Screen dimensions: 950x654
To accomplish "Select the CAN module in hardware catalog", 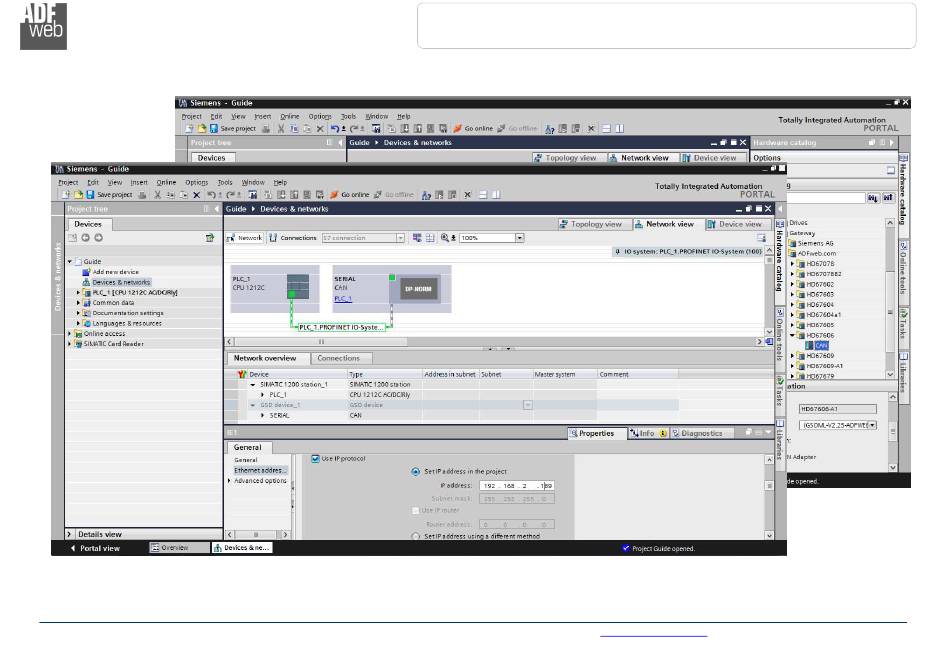I will (x=821, y=345).
